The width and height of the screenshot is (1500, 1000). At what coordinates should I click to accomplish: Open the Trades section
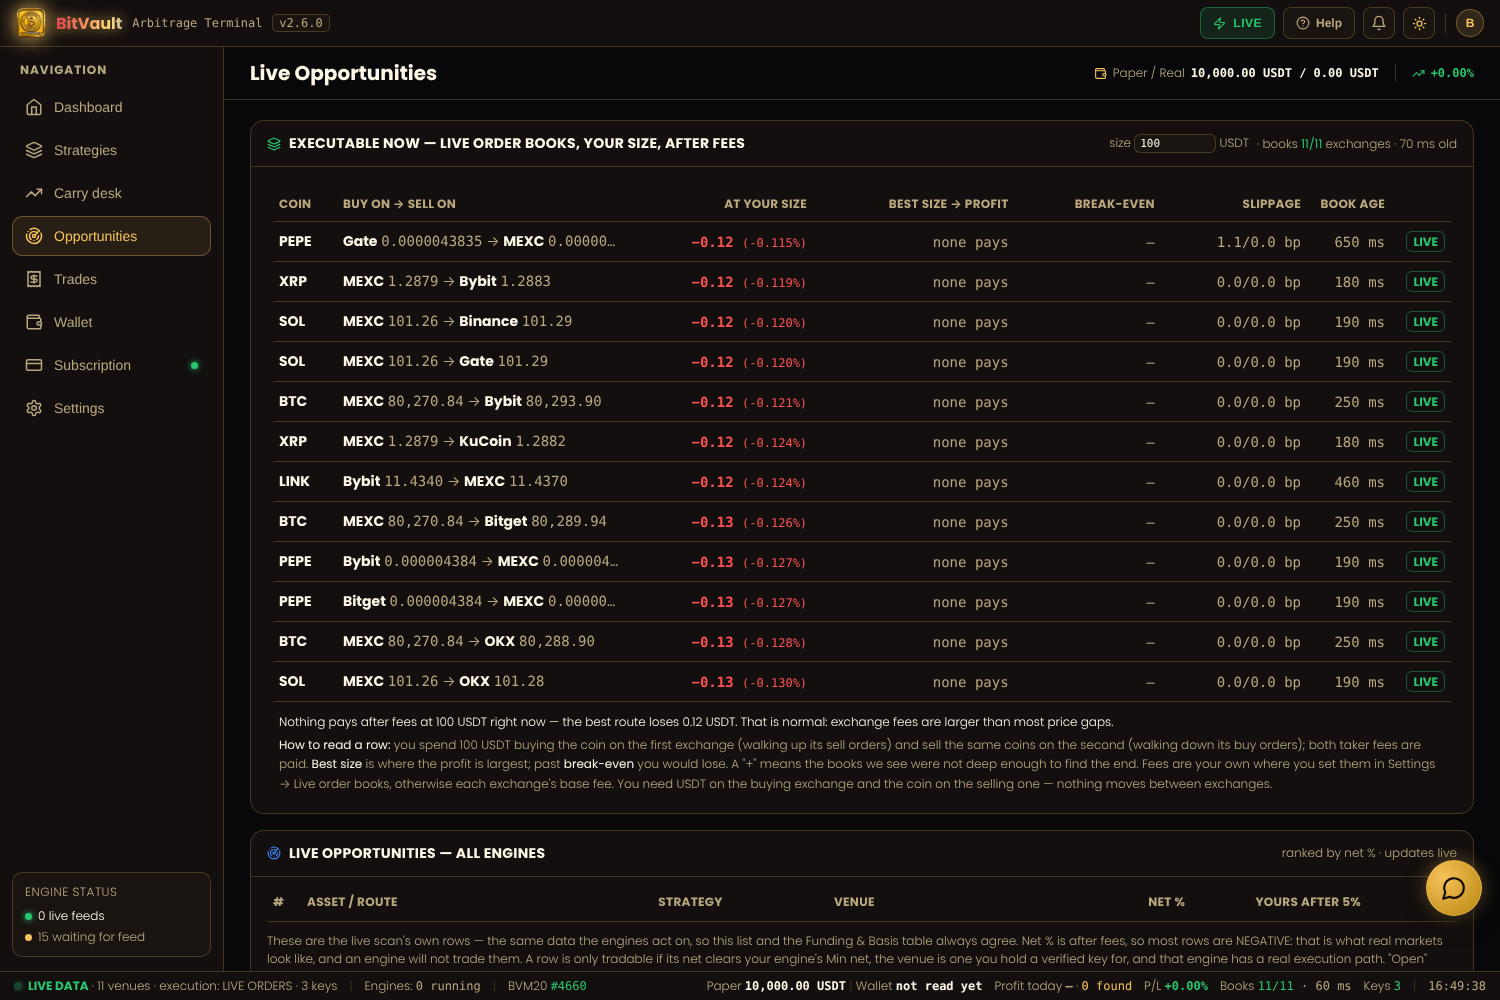(111, 279)
